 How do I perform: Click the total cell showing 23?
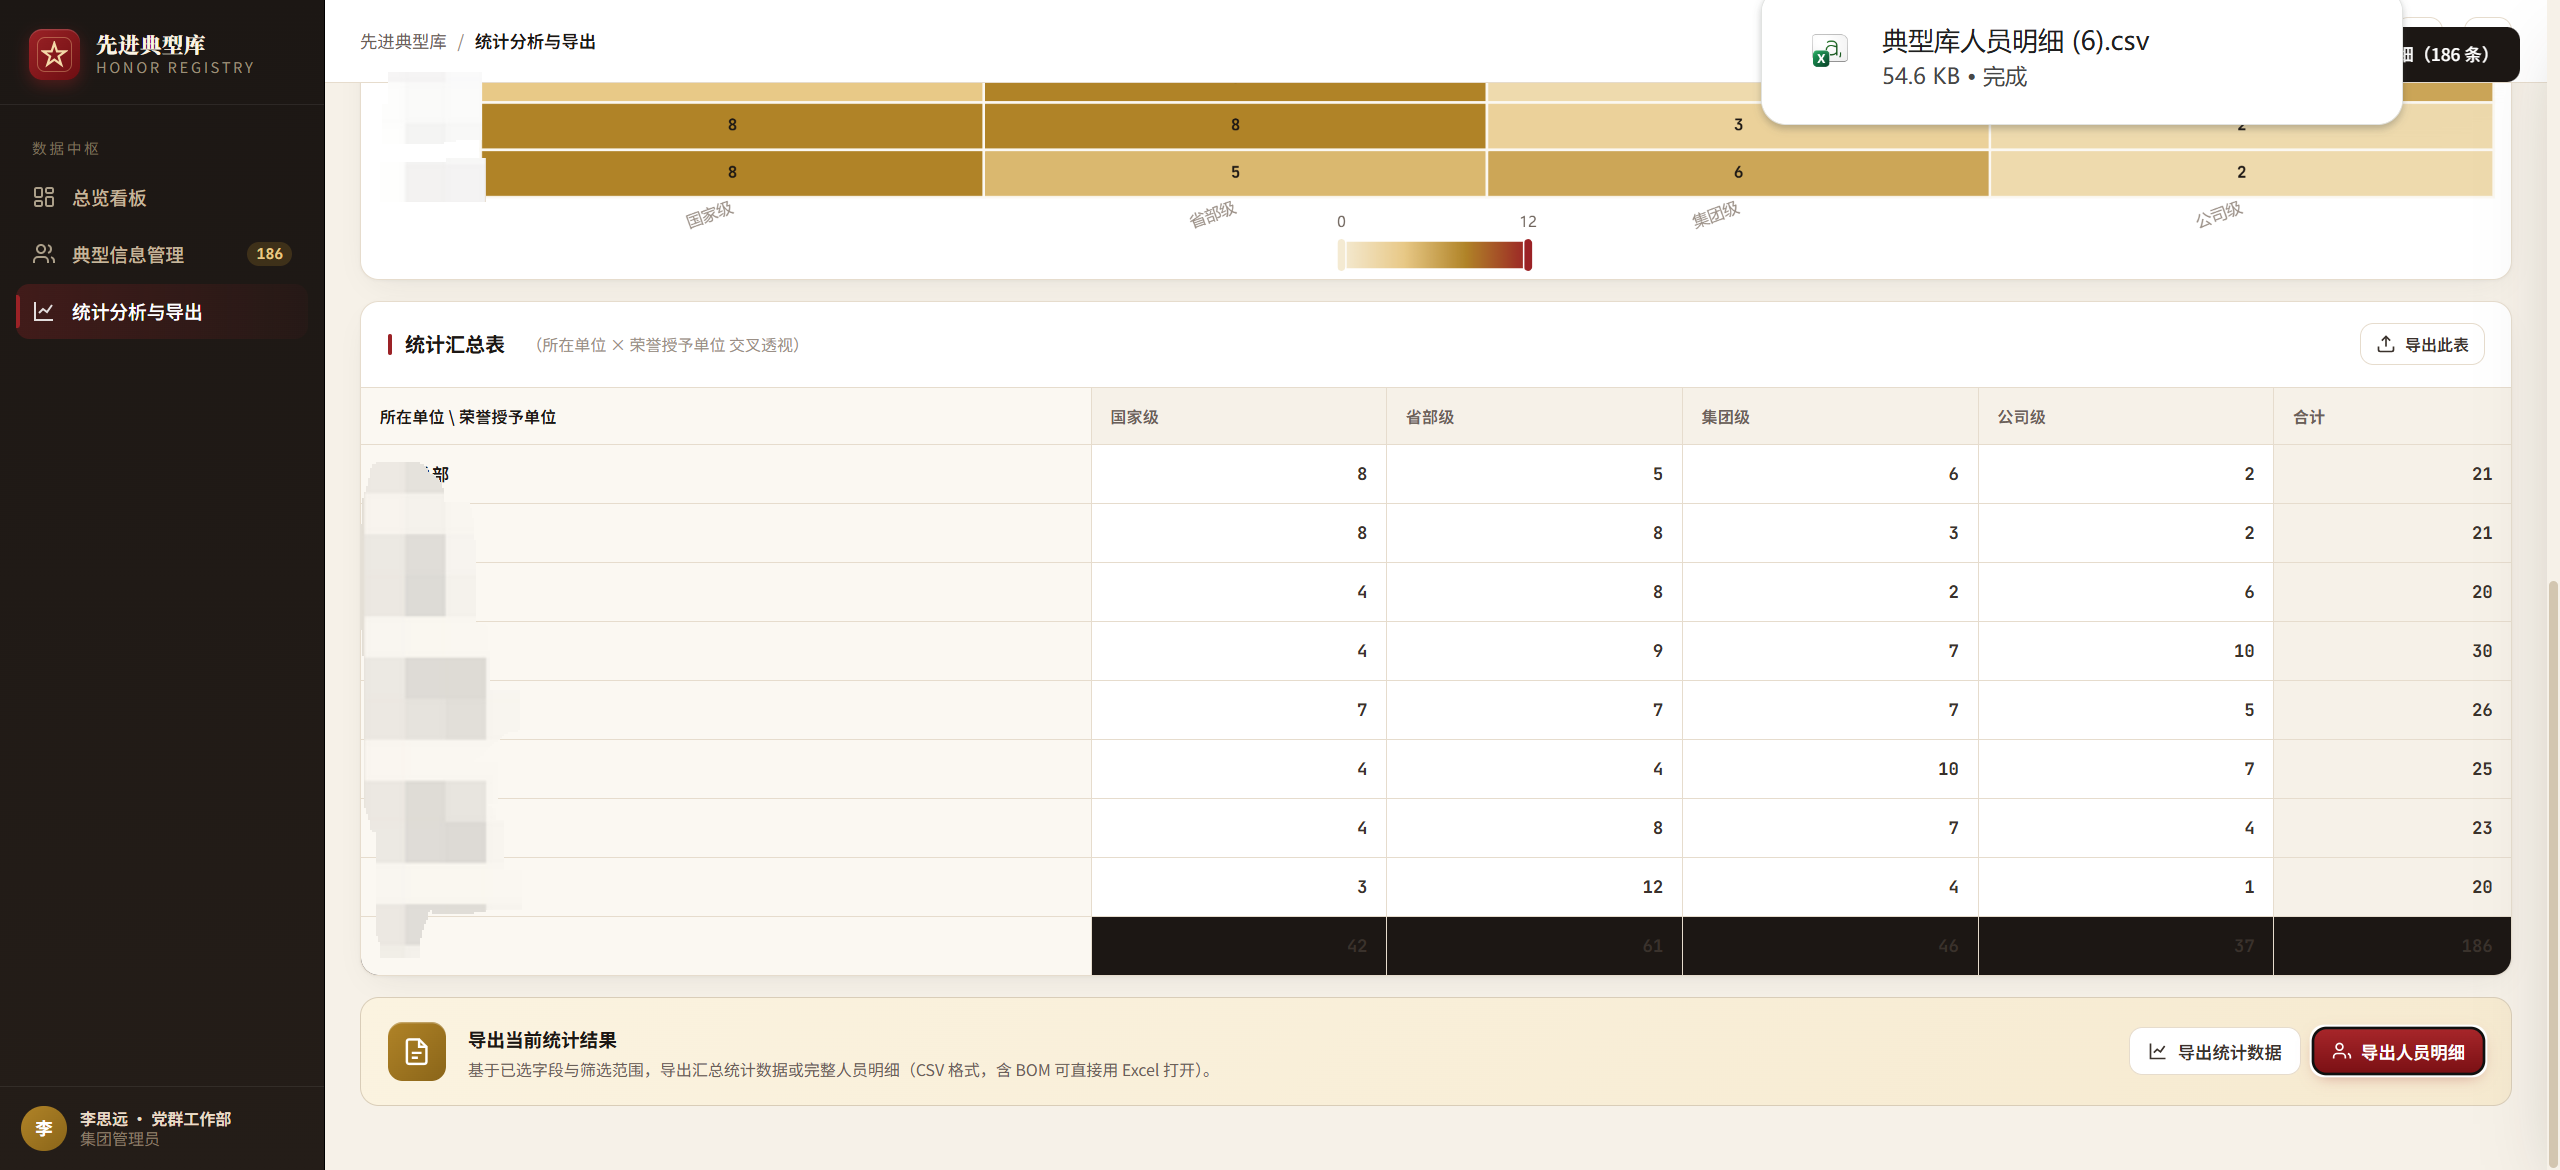(2392, 828)
